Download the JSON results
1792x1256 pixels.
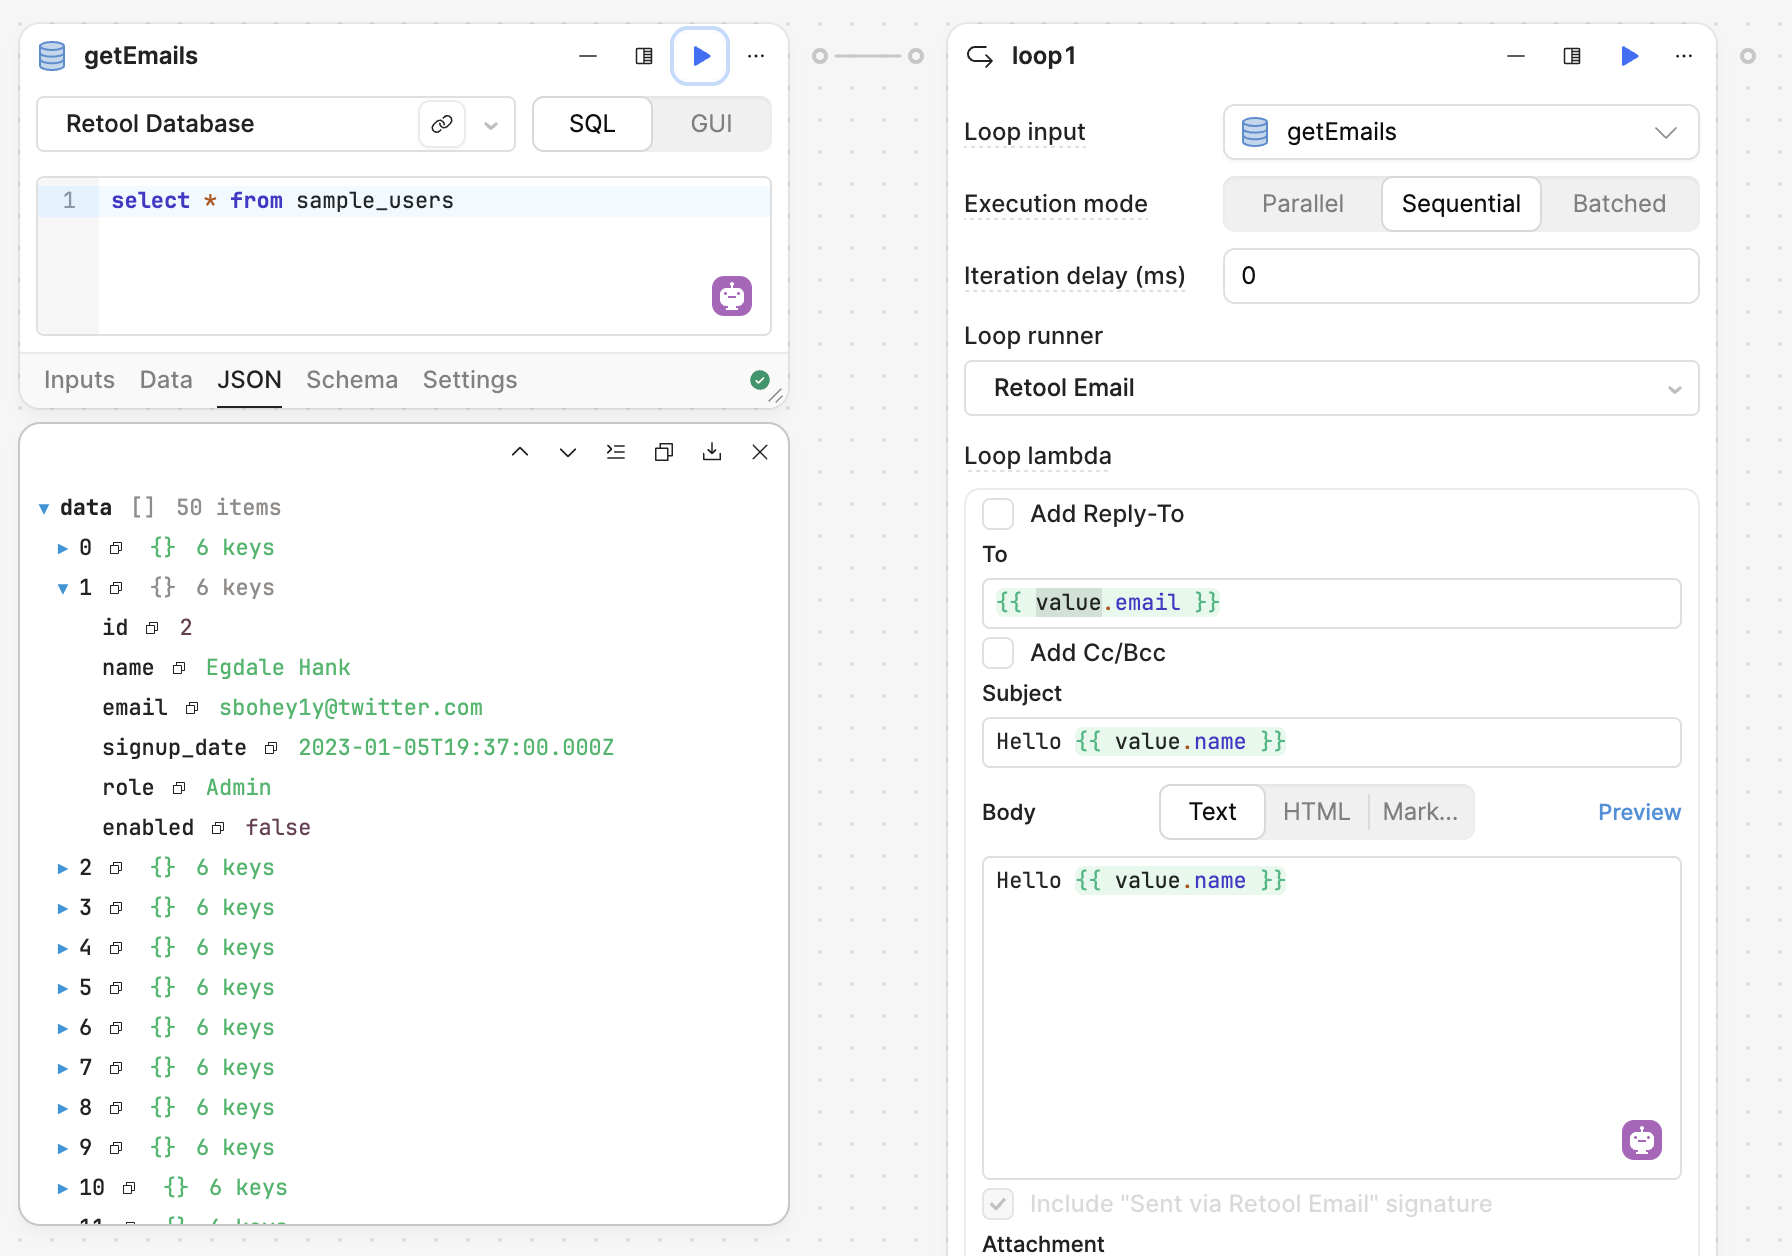click(712, 452)
